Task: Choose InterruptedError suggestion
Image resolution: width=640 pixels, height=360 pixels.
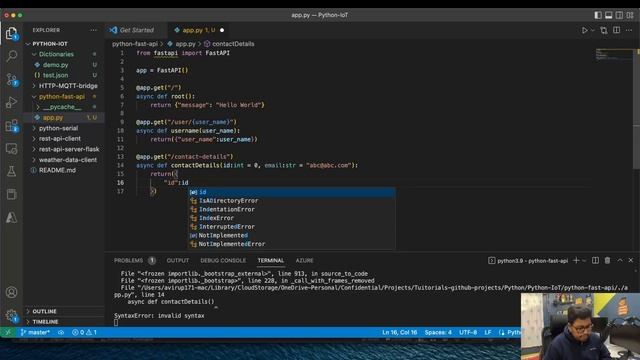Action: pos(291,227)
